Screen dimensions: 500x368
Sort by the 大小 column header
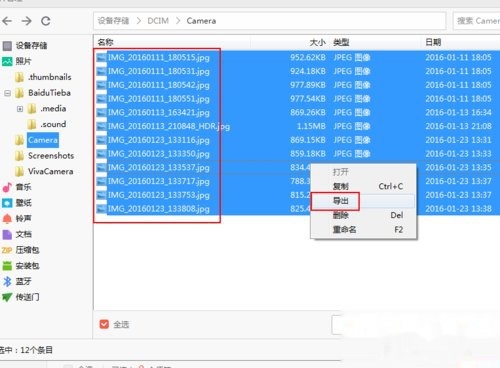pos(317,42)
